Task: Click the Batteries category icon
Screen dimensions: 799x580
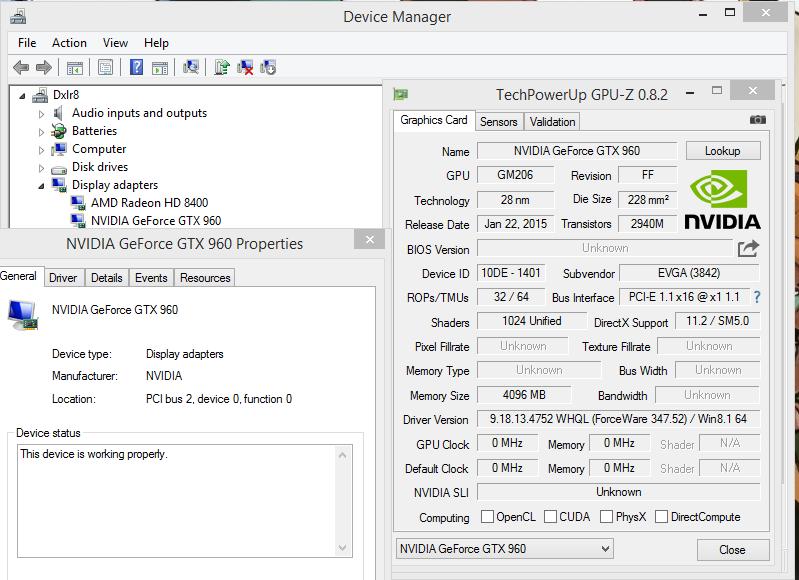Action: [59, 131]
